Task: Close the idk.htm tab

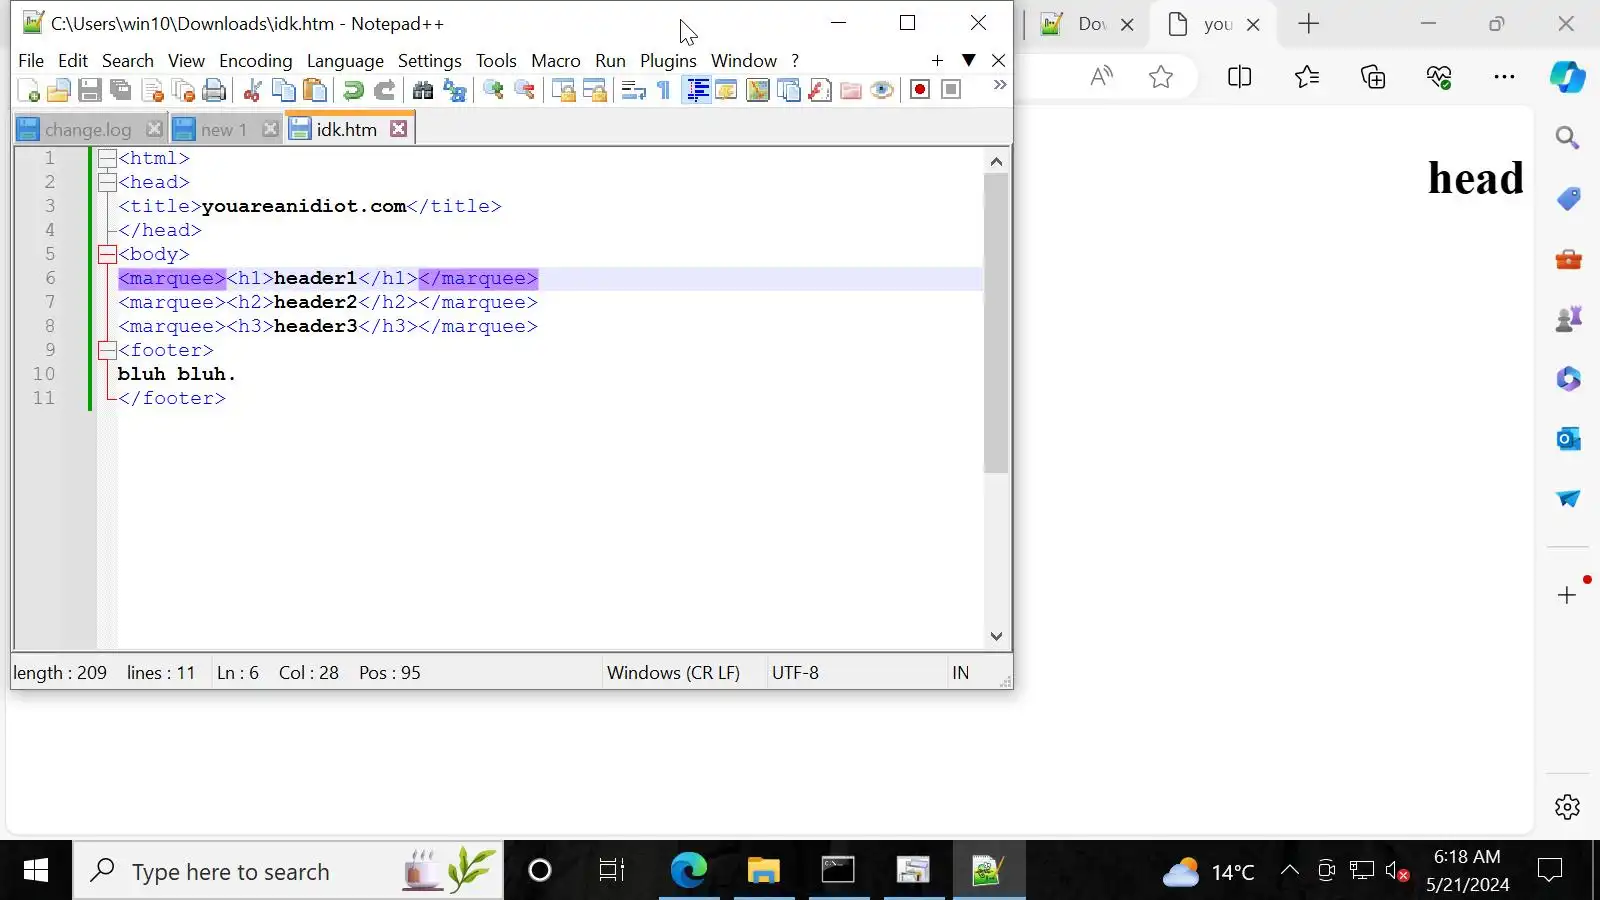Action: tap(398, 129)
